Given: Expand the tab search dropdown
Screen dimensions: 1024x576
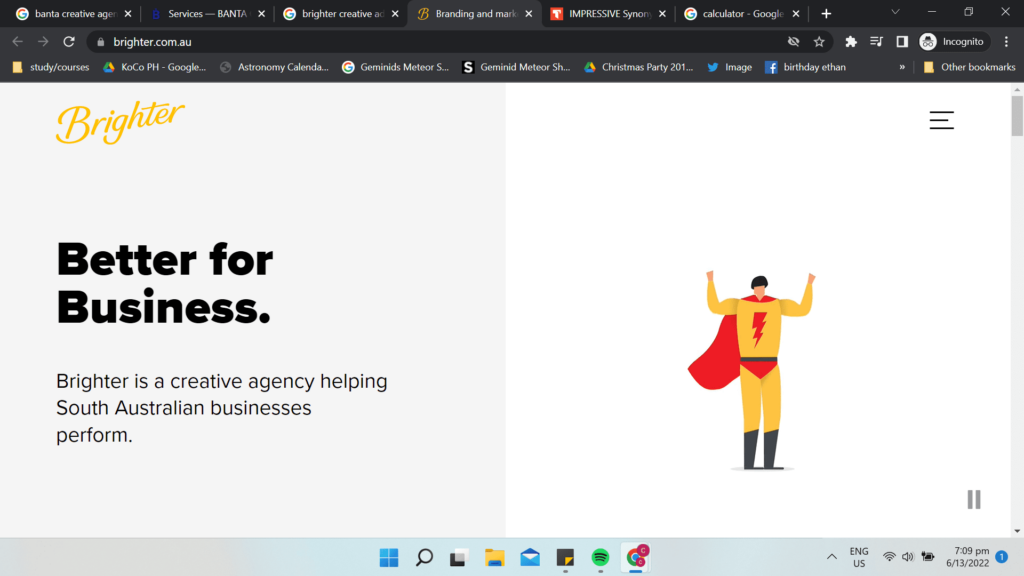Looking at the screenshot, I should point(895,12).
